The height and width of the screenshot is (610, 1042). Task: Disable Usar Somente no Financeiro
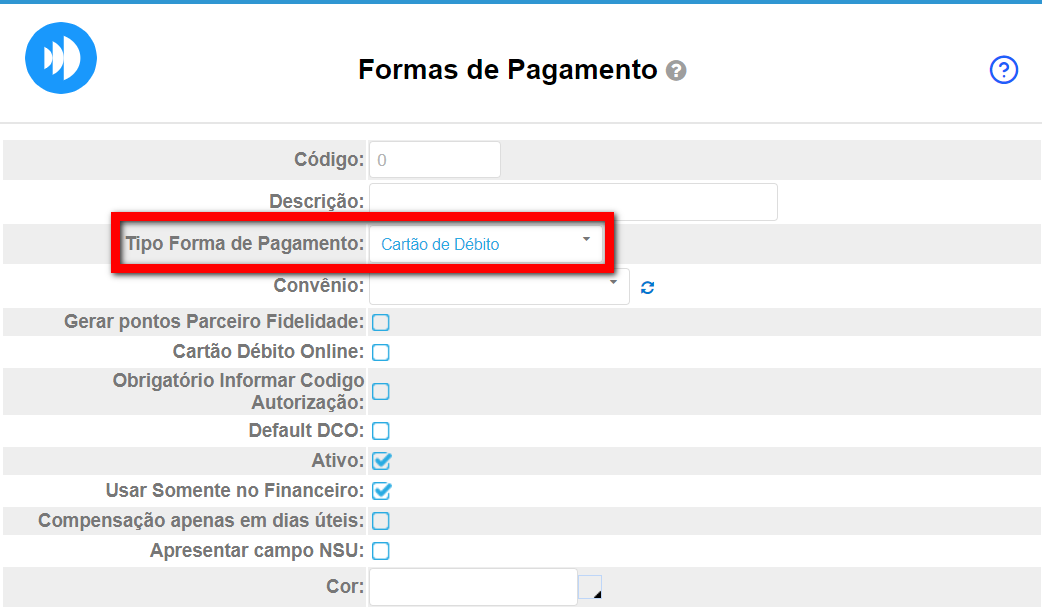[x=381, y=491]
